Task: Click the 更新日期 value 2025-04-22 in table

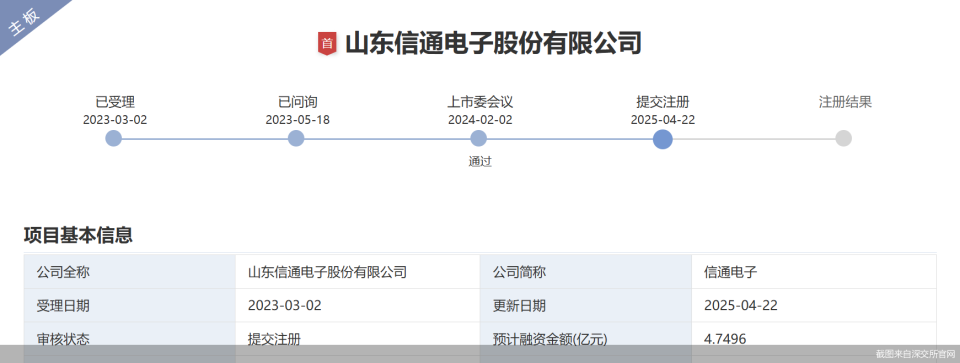Action: coord(741,305)
